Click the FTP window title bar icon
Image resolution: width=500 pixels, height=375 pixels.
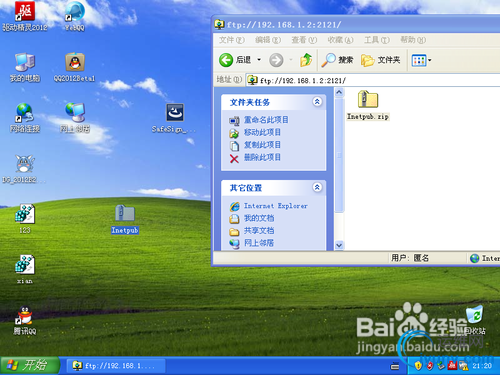click(x=219, y=25)
